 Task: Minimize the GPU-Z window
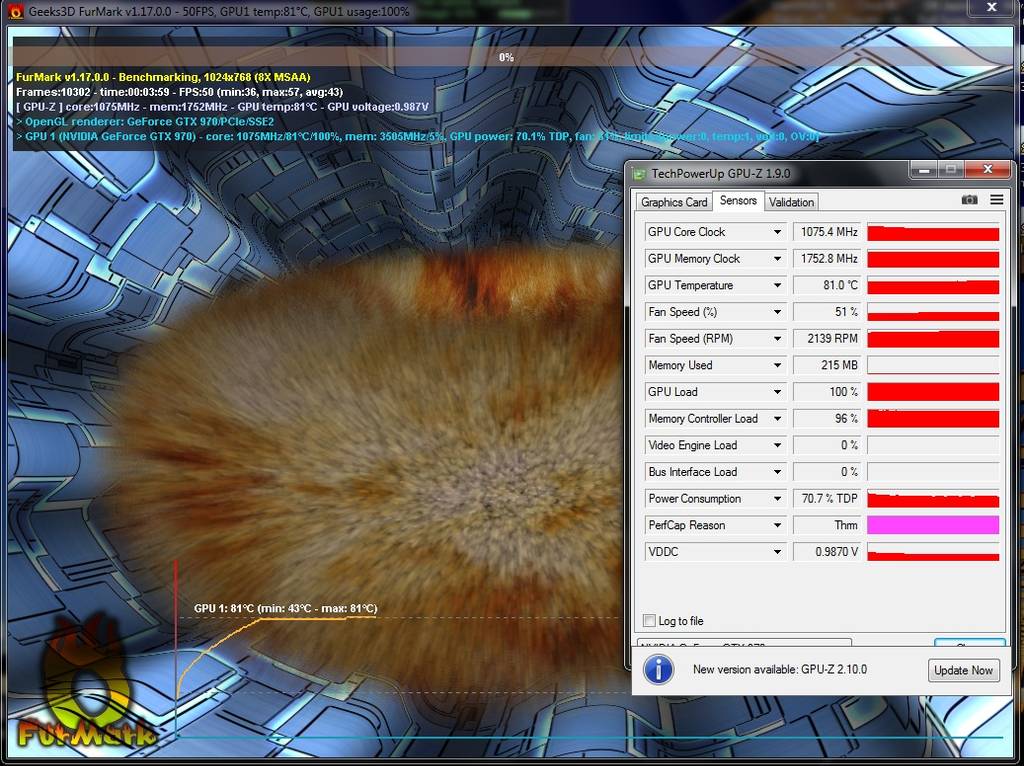[923, 170]
